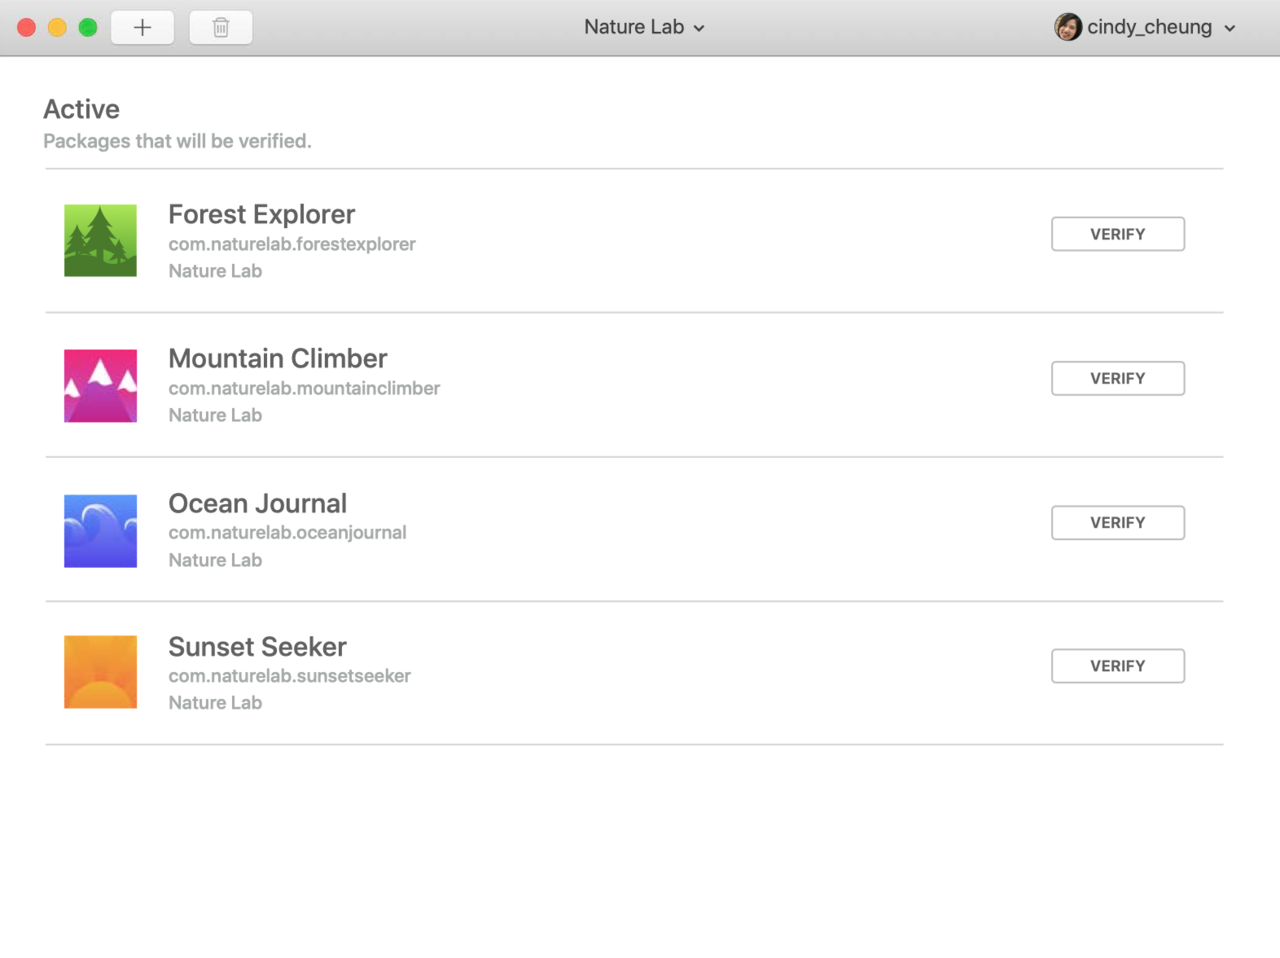The width and height of the screenshot is (1280, 958).
Task: Verify the Forest Explorer package
Action: (1118, 234)
